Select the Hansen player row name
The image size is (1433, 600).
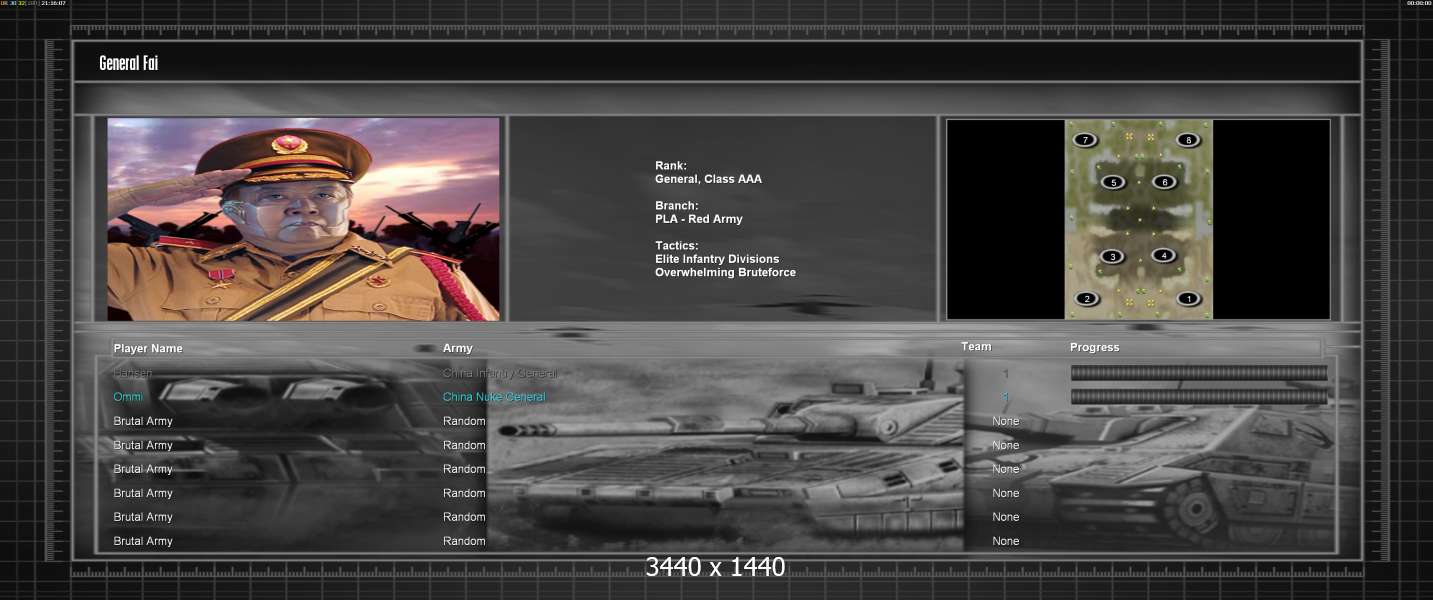point(133,373)
